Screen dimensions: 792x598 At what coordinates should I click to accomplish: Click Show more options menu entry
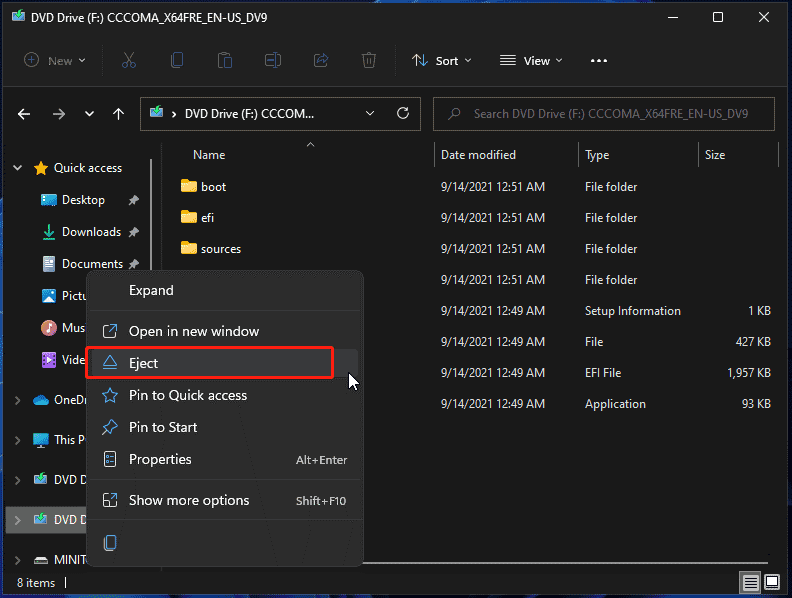[189, 500]
